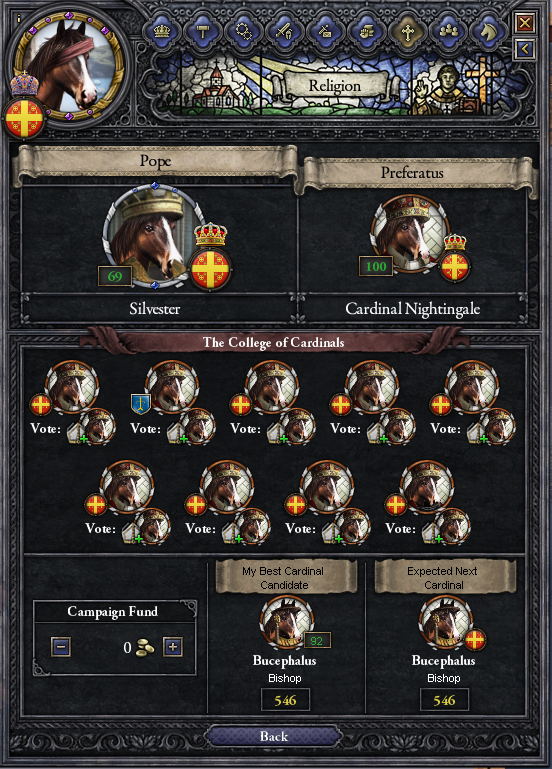Click the blue shield cardinal's portrait

(172, 387)
